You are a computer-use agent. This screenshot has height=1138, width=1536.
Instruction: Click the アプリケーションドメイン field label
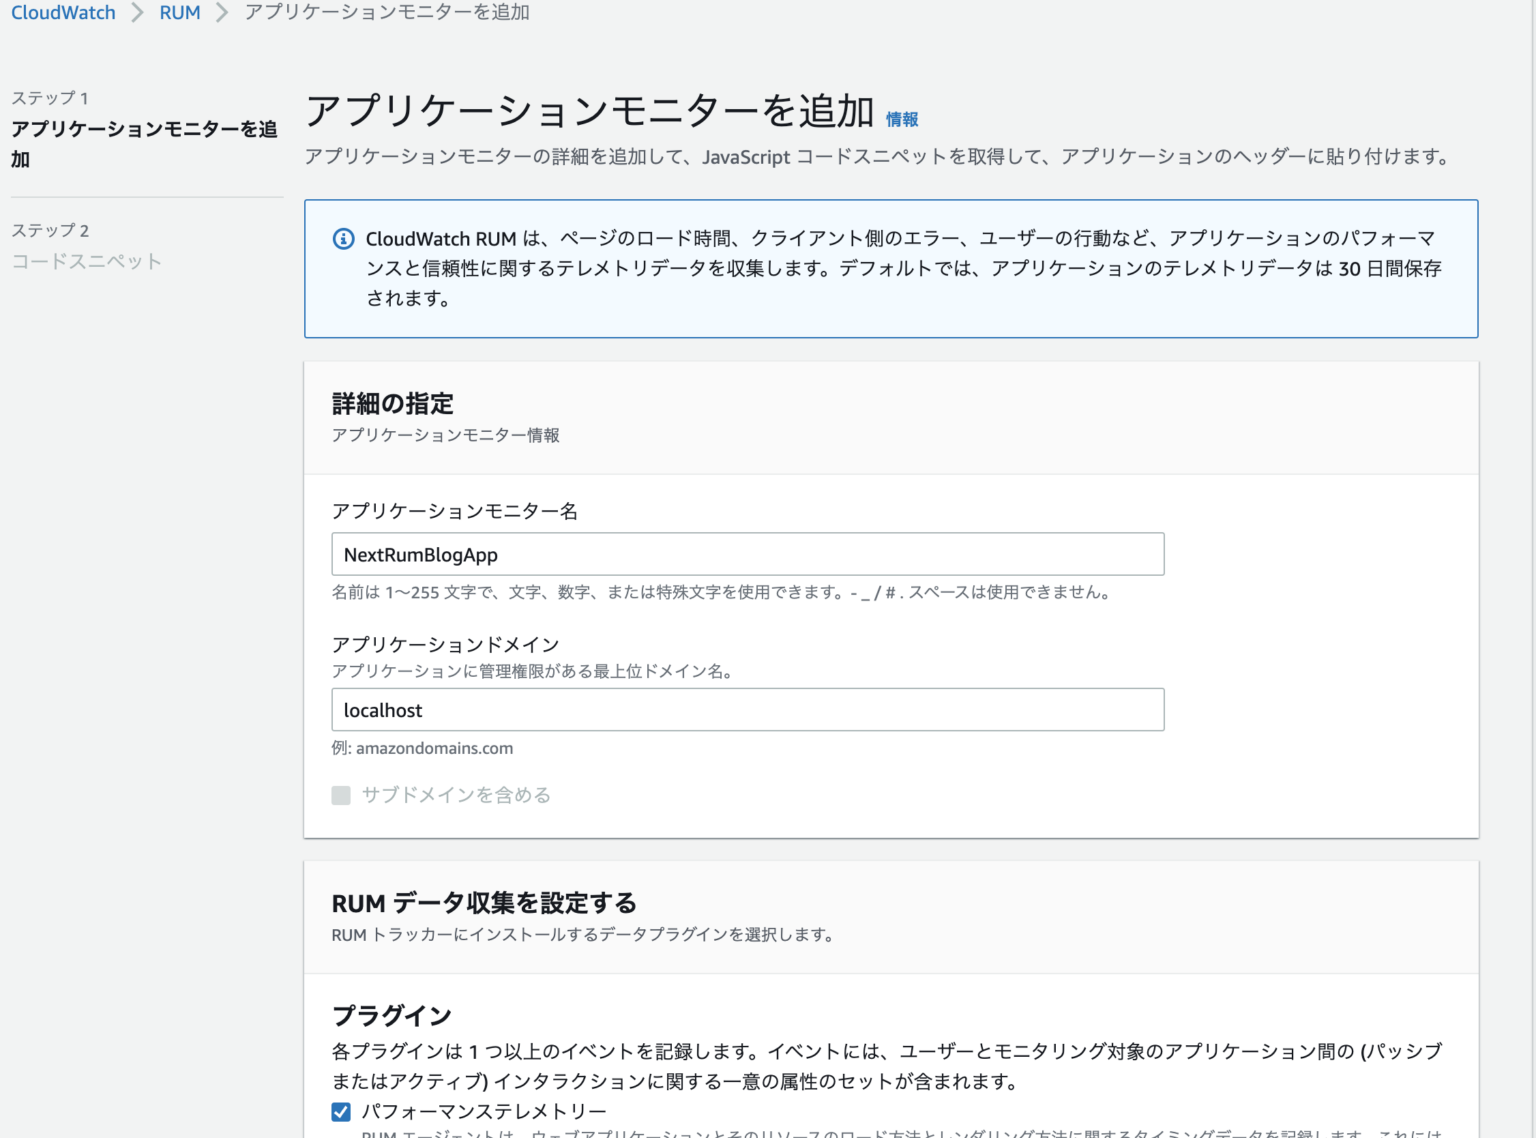[x=445, y=644]
